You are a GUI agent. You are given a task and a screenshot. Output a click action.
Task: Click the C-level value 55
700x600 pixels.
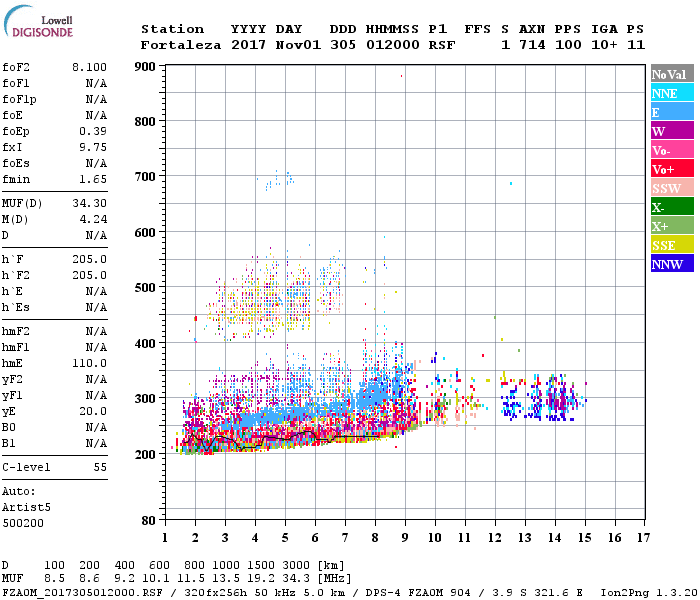pos(100,467)
